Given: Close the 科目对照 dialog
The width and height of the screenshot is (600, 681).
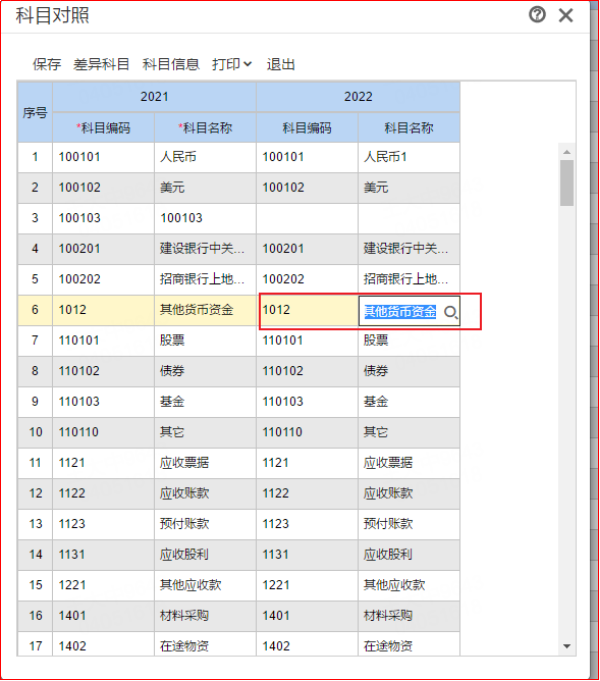Looking at the screenshot, I should [566, 15].
